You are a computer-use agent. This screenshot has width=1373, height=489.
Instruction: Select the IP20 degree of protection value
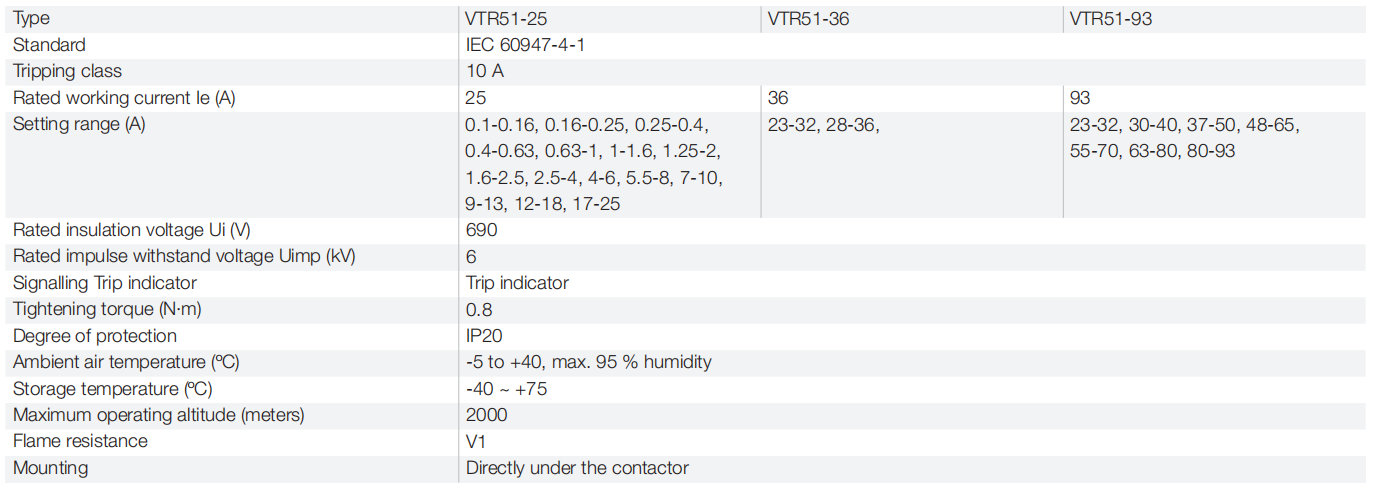[485, 336]
